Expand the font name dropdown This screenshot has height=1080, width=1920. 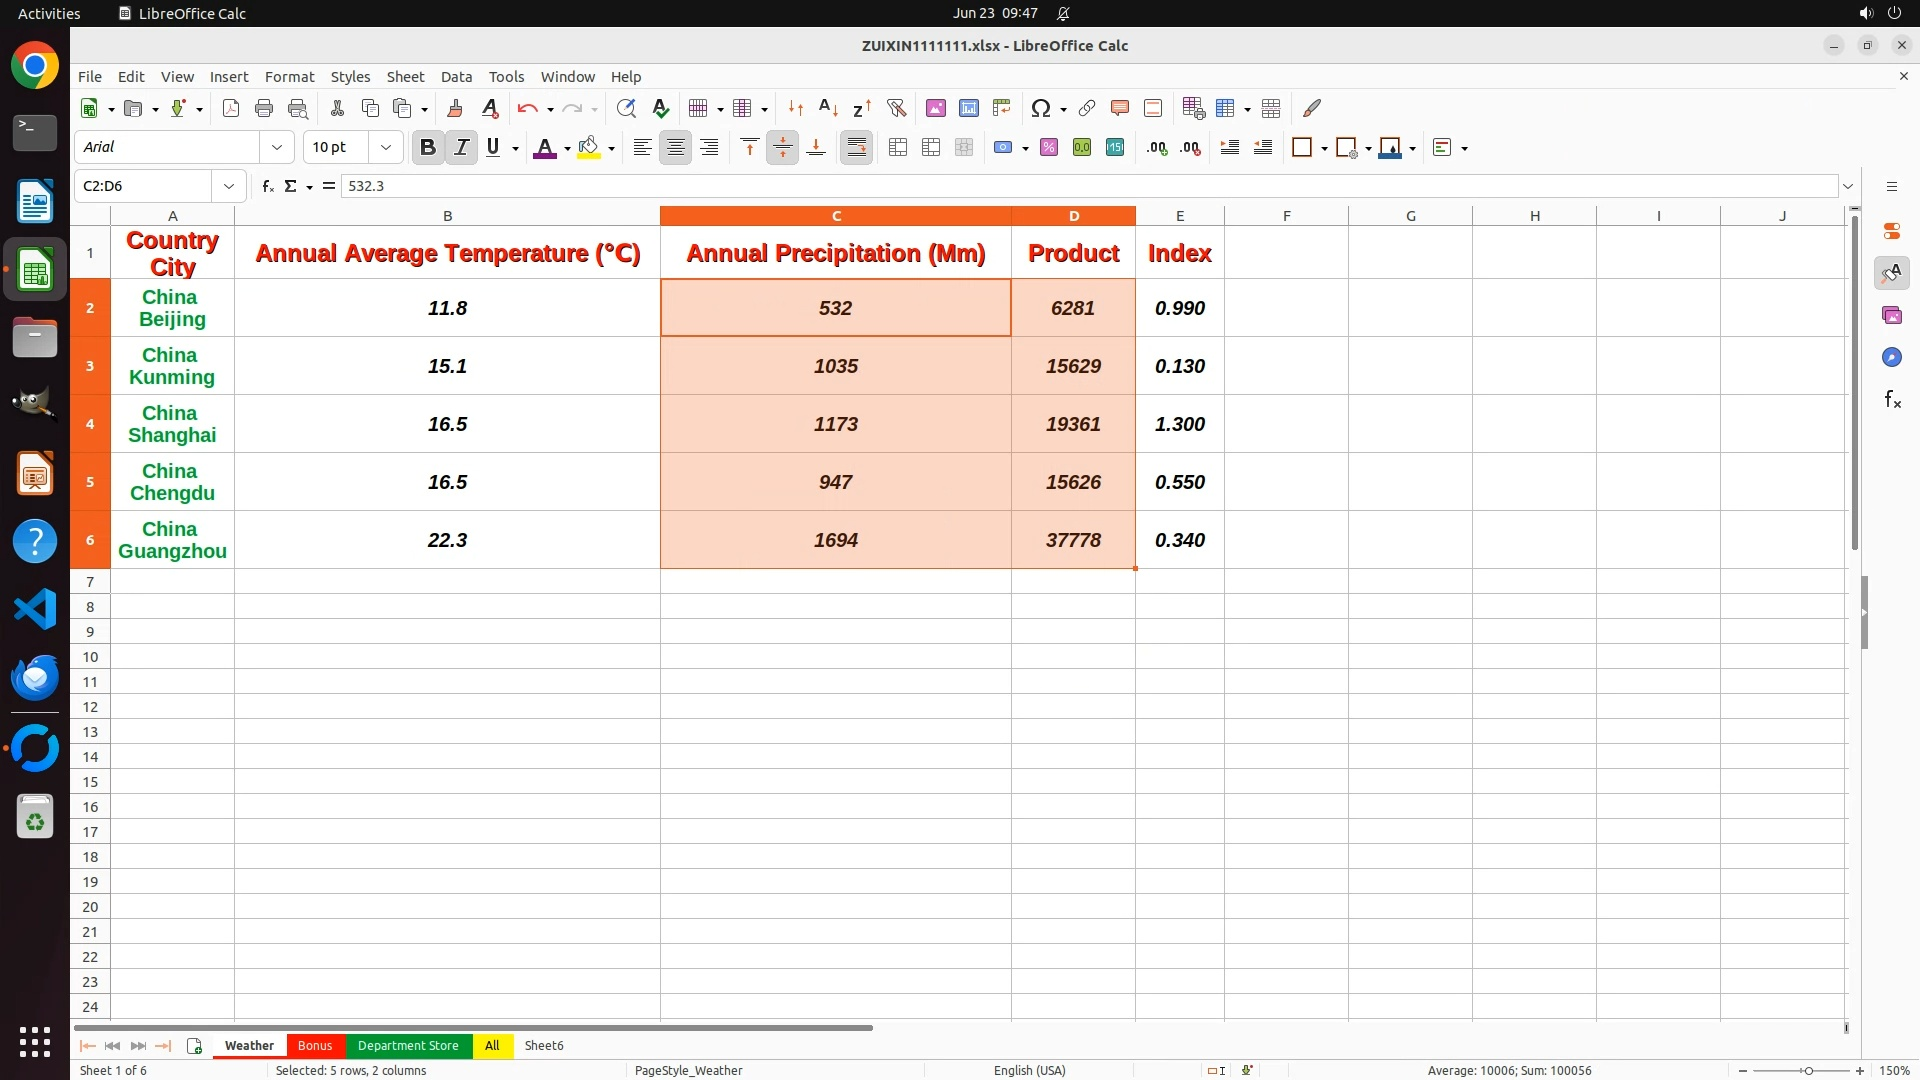(277, 148)
